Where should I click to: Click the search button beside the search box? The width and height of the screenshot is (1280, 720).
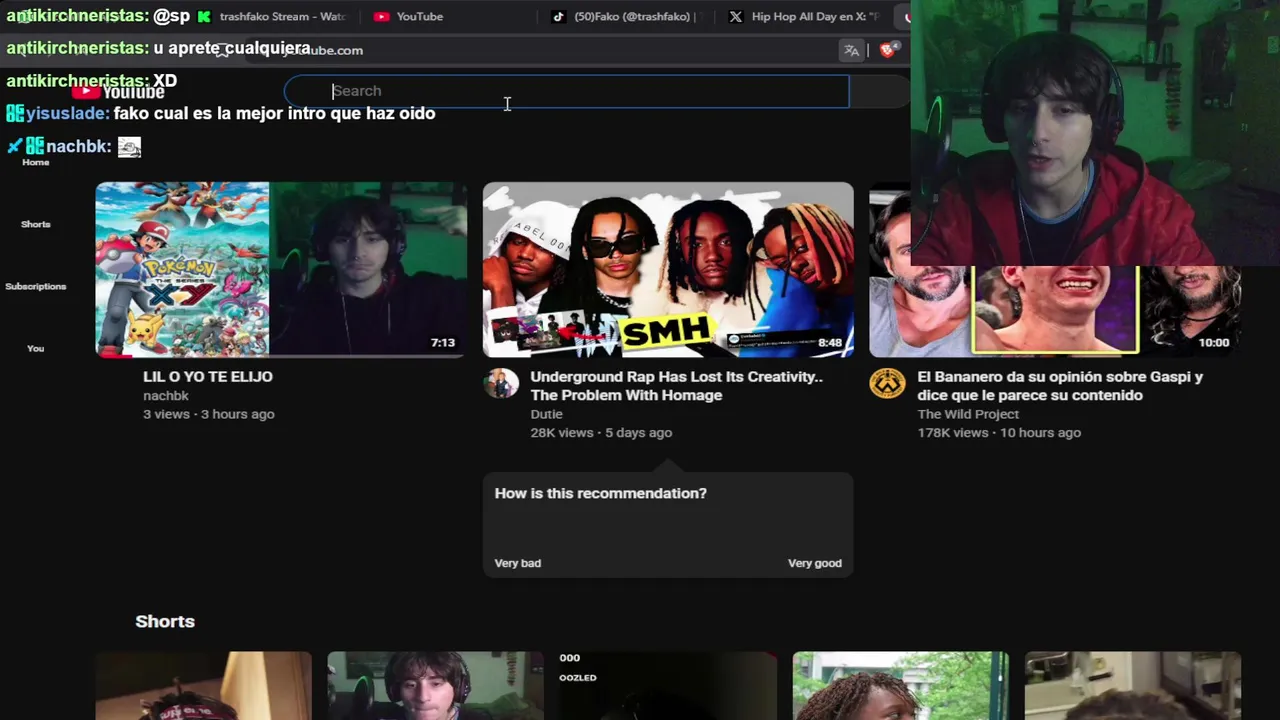[878, 91]
